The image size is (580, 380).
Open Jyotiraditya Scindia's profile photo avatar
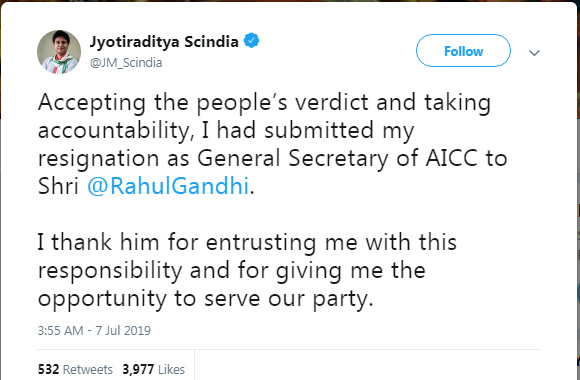(x=59, y=52)
